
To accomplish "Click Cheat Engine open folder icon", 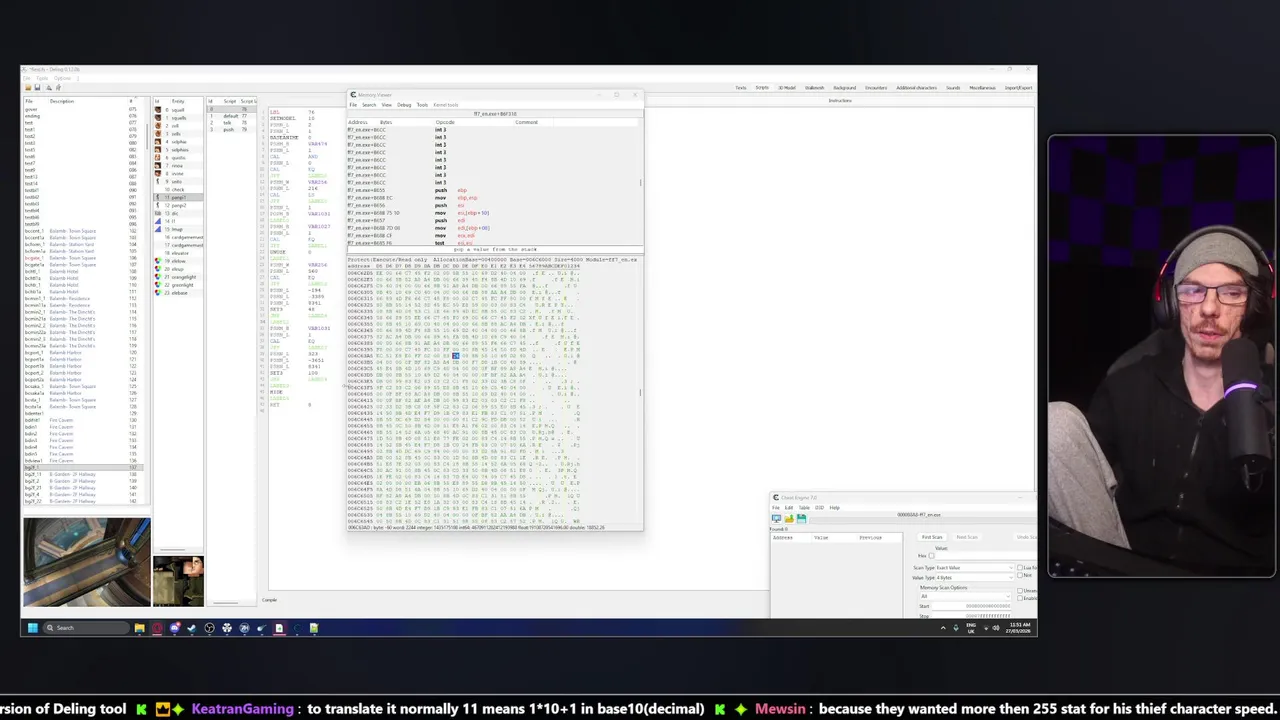I will [x=789, y=518].
